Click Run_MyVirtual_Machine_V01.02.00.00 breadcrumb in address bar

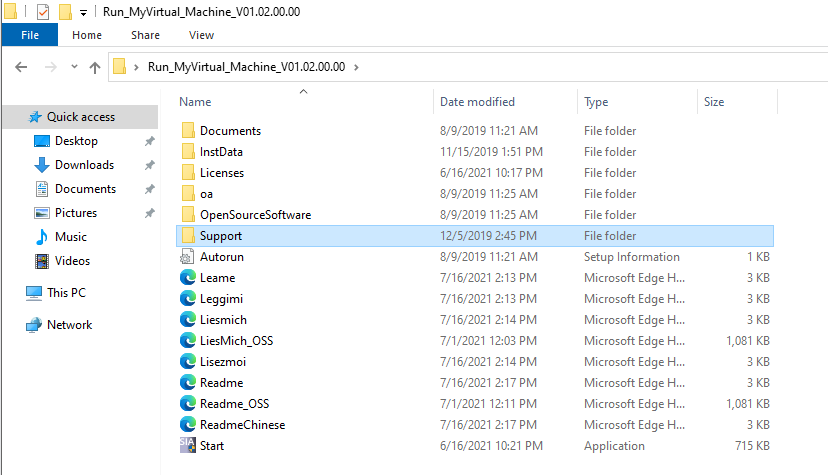tap(247, 66)
